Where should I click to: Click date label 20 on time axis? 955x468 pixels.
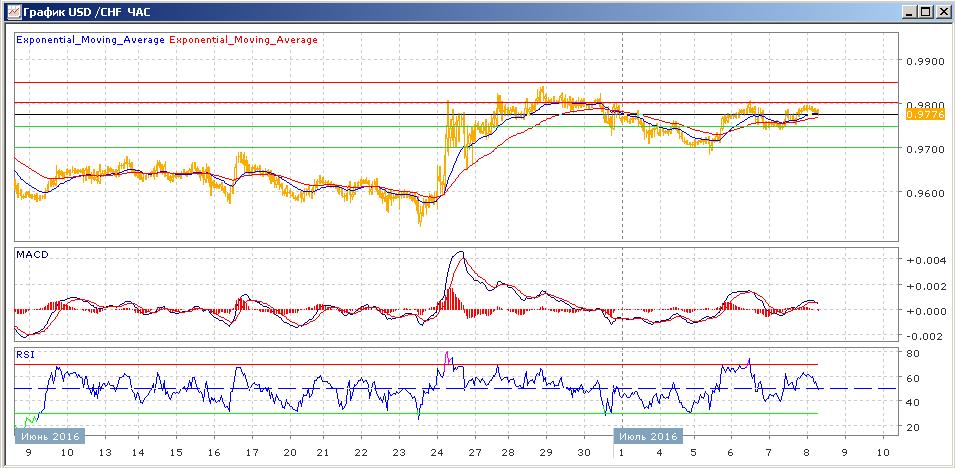point(289,453)
